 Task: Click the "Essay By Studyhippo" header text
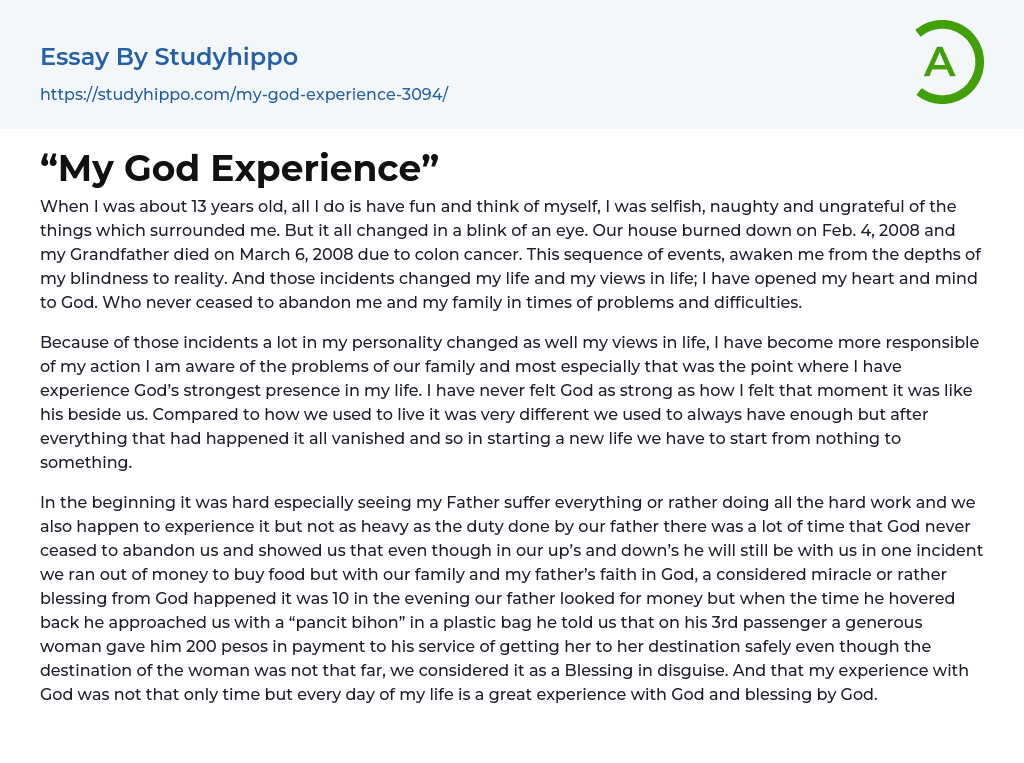(x=169, y=57)
